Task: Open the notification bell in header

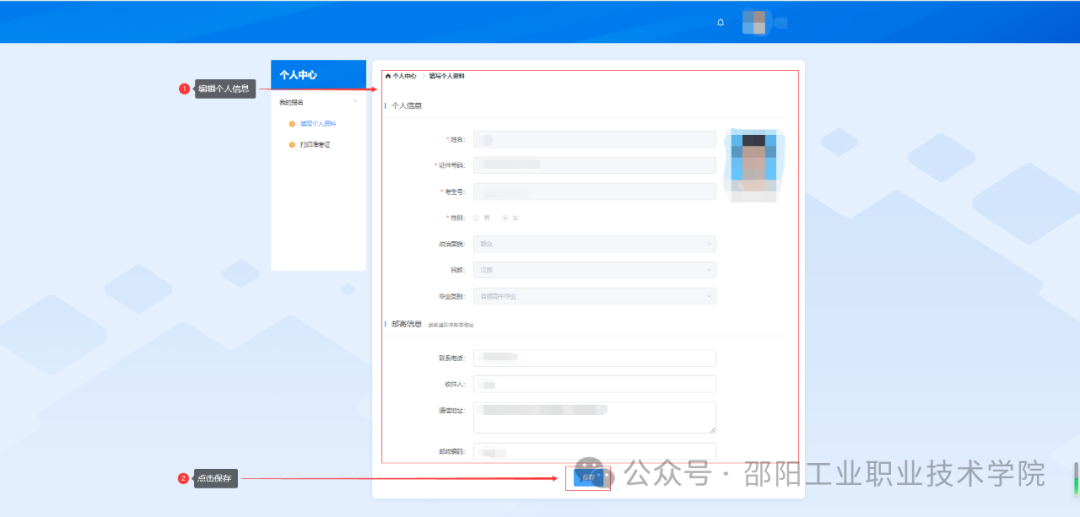Action: (720, 22)
